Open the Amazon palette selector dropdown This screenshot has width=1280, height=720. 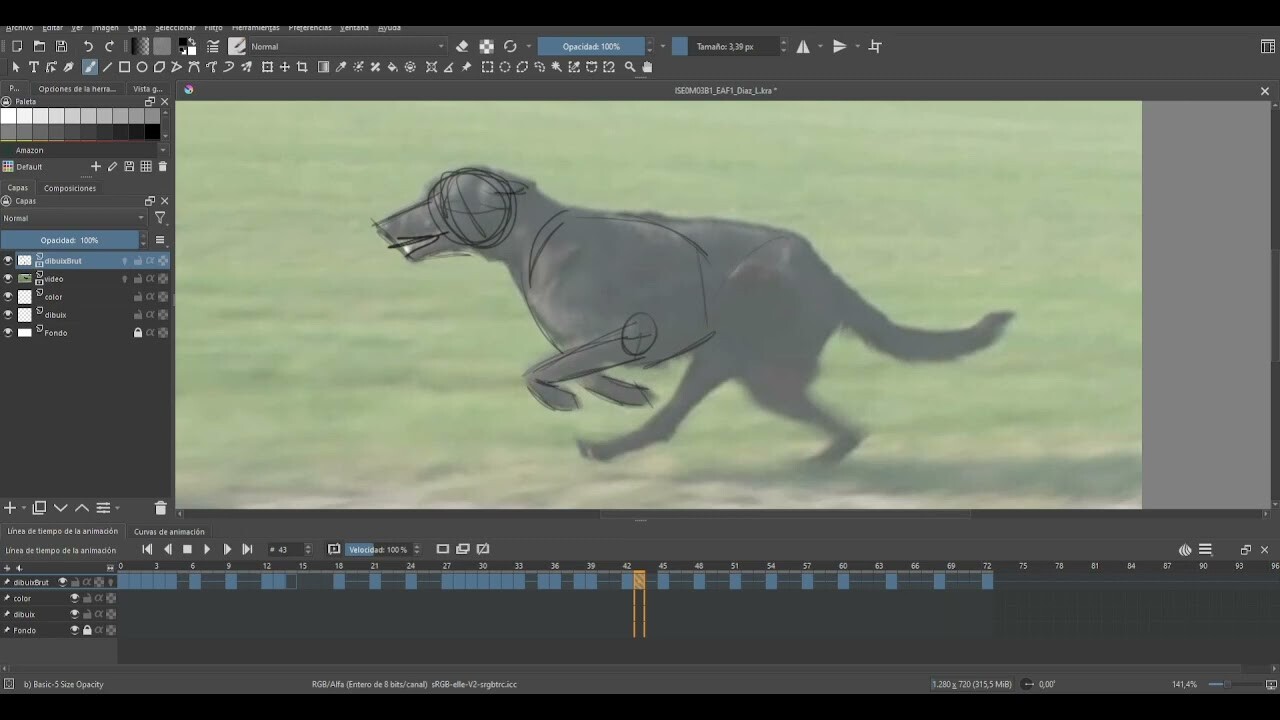point(85,150)
